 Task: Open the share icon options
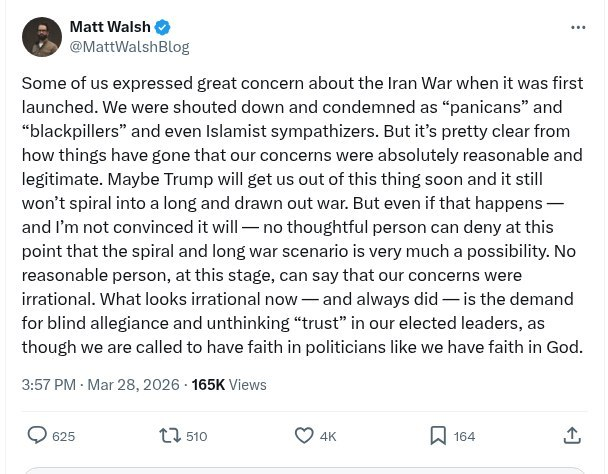pyautogui.click(x=572, y=435)
